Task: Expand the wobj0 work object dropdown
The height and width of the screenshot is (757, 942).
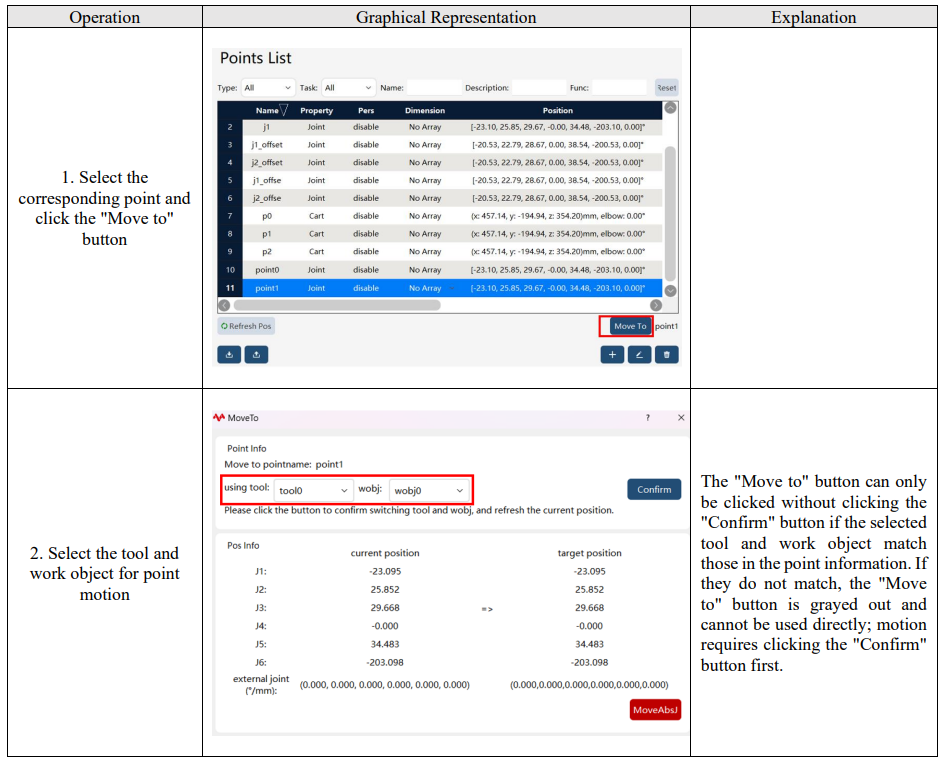Action: pos(429,490)
